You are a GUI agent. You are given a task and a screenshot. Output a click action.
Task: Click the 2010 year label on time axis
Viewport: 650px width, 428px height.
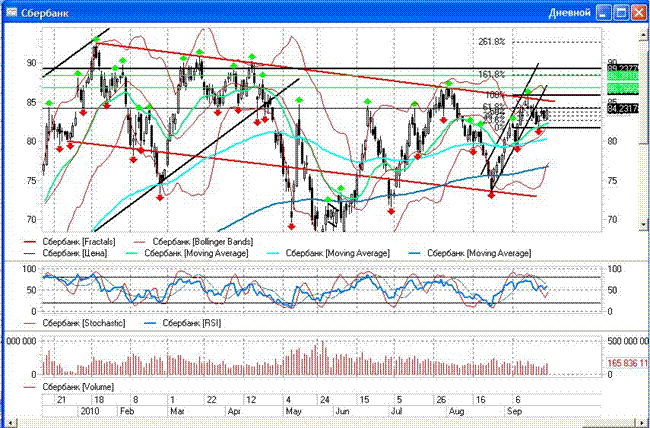click(x=92, y=411)
